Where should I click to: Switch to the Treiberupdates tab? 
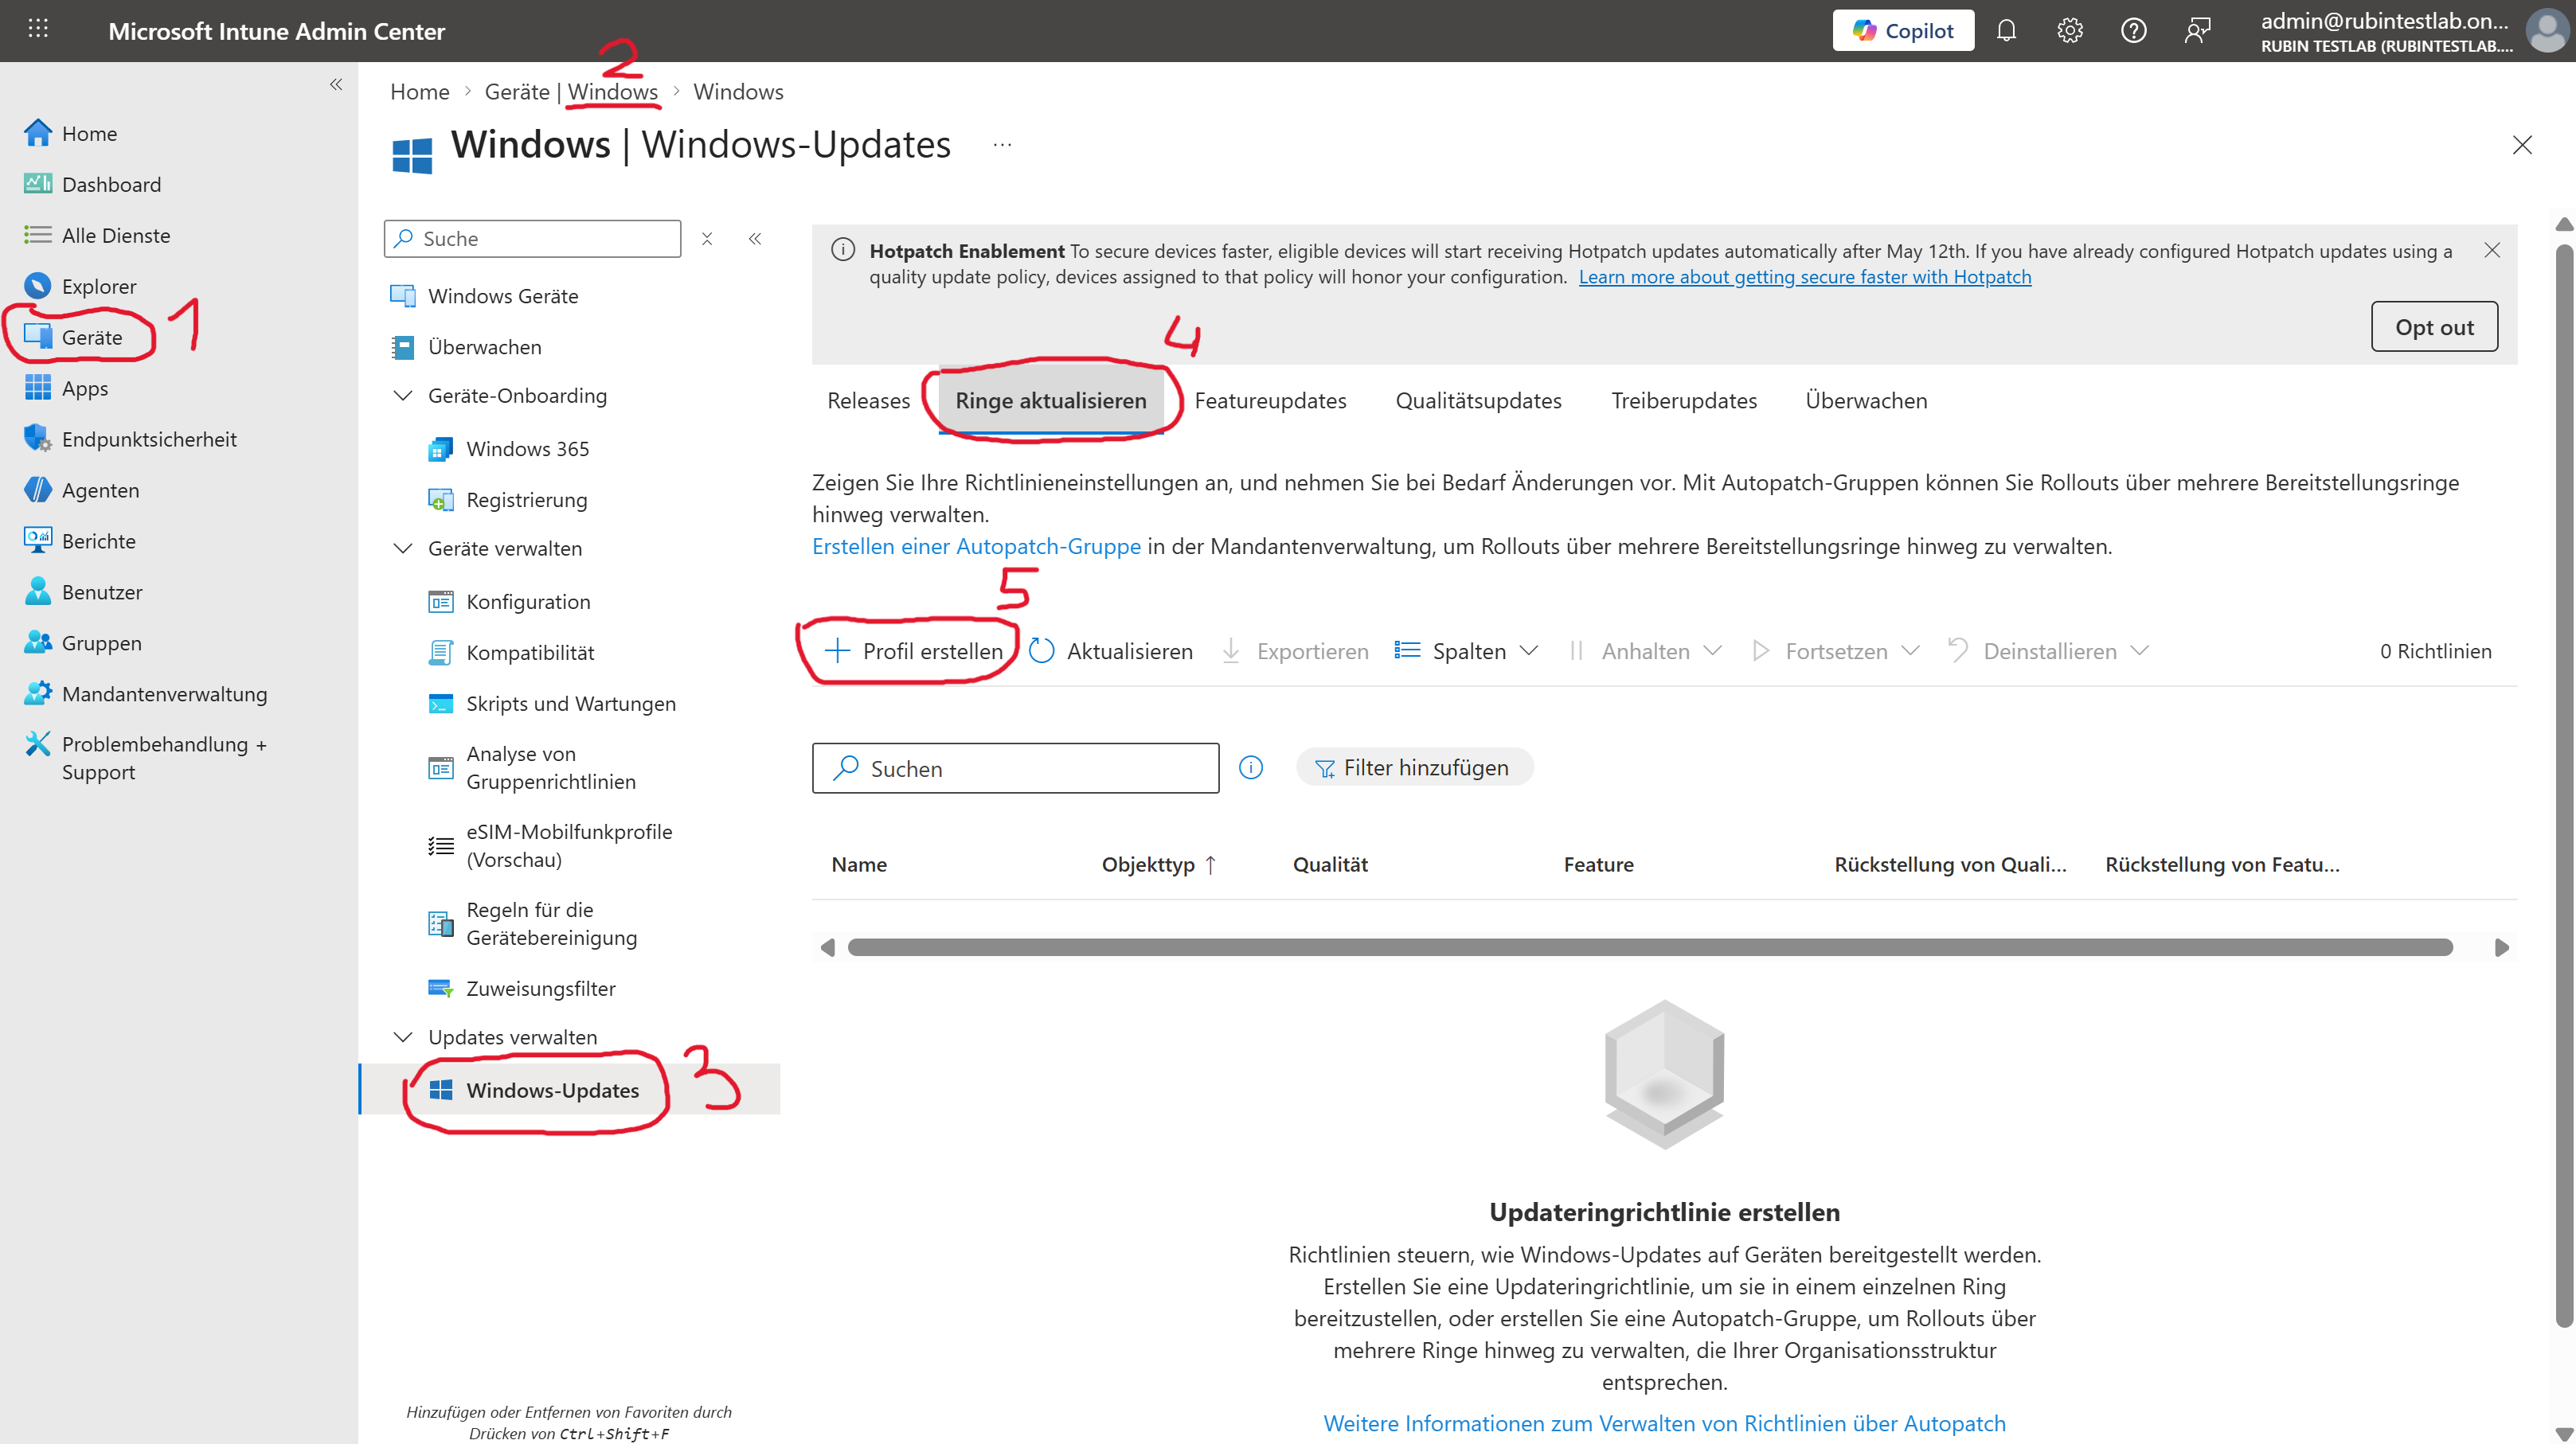(1683, 400)
